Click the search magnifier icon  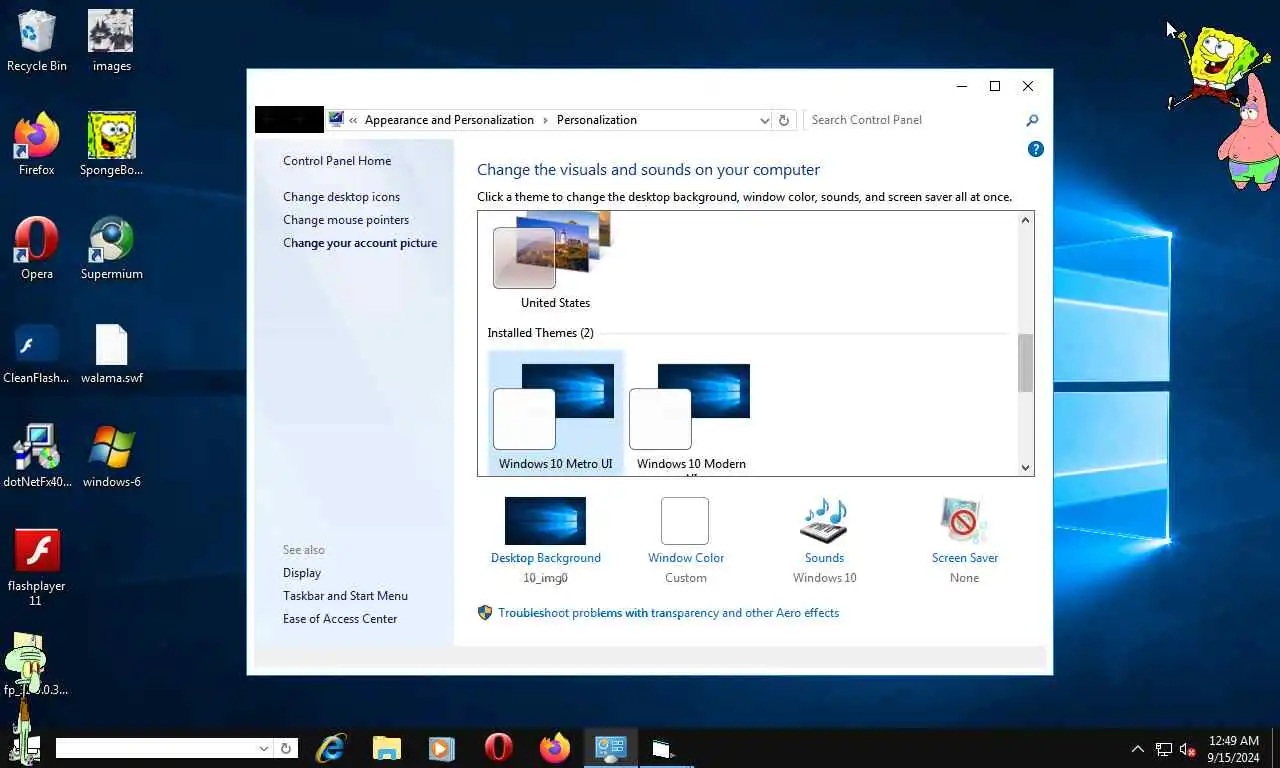point(1032,120)
